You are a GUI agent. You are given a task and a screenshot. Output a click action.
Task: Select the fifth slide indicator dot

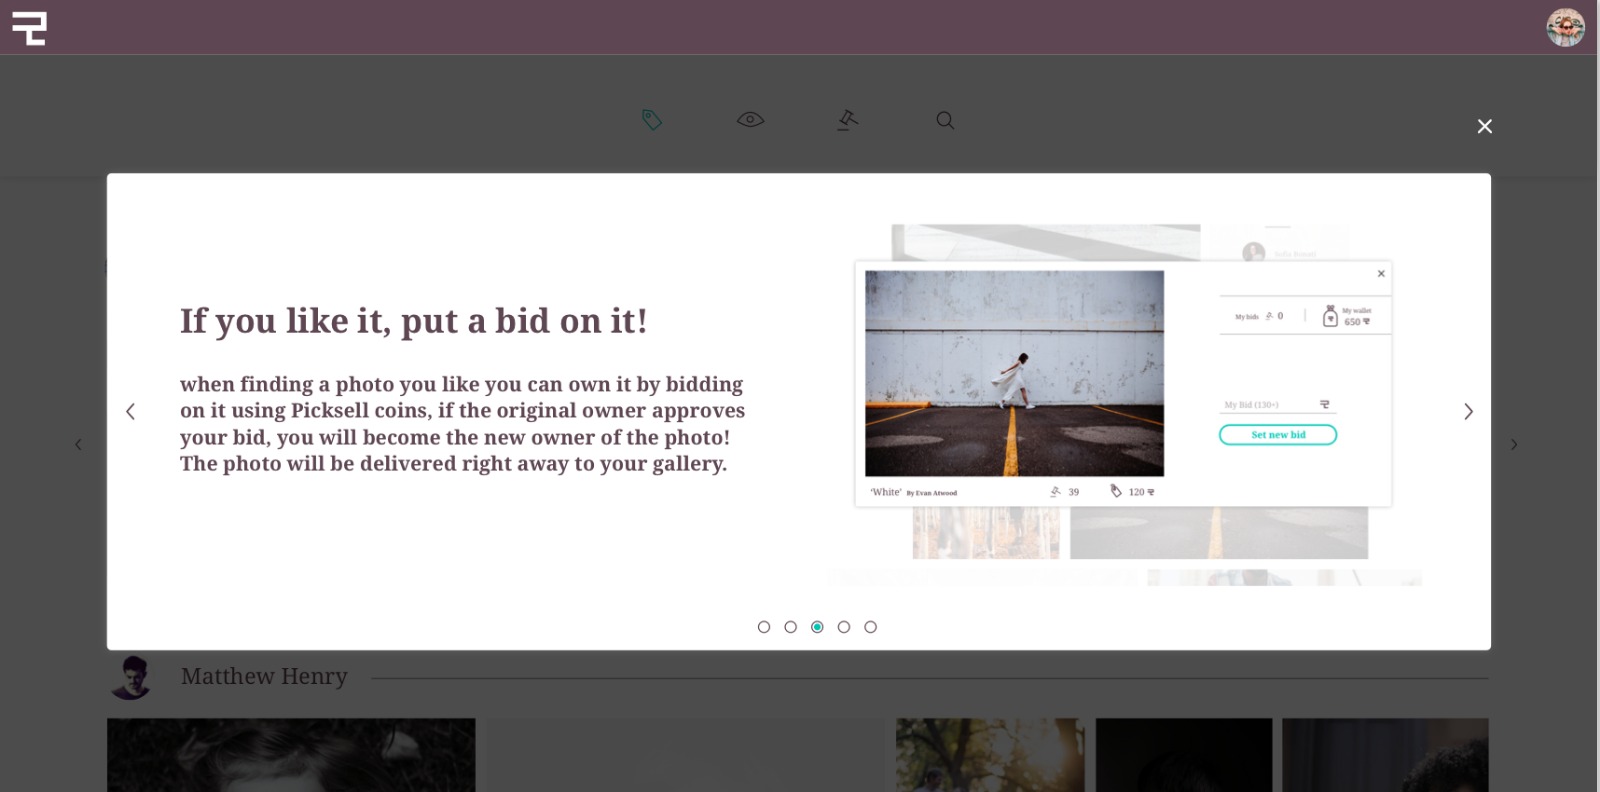870,627
